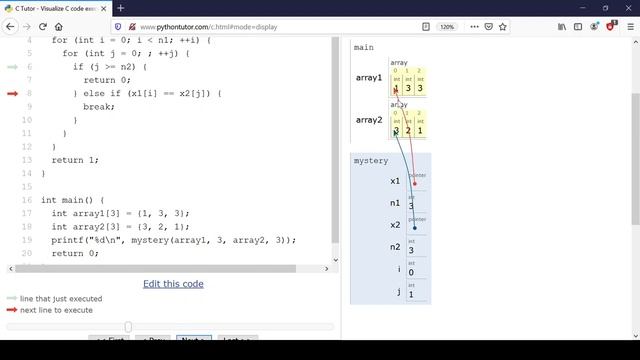
Task: Click the 'next line to execute' legend
Action: tap(56, 310)
